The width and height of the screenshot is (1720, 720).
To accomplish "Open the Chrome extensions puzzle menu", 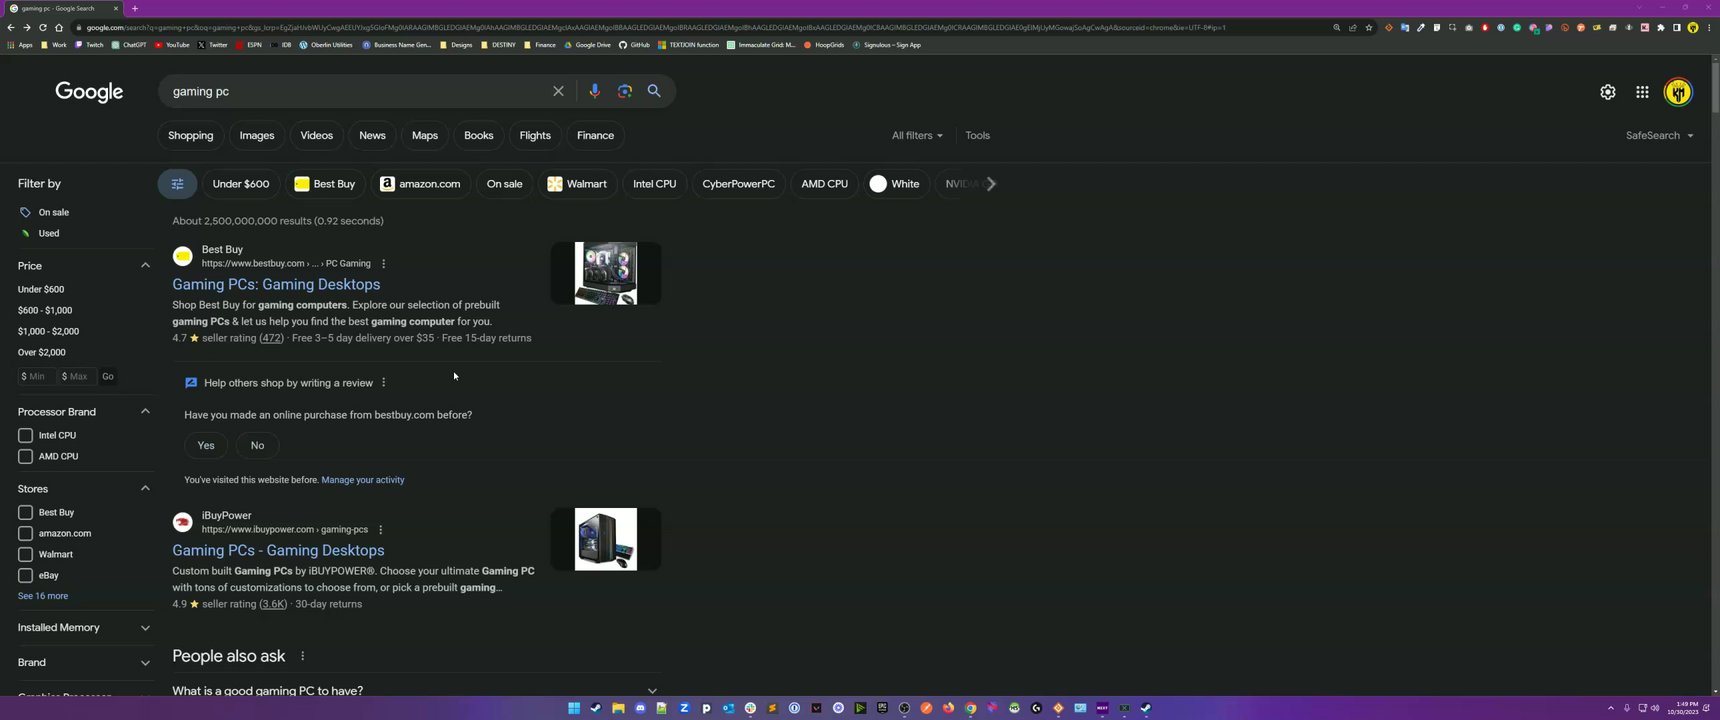I will 1661,28.
